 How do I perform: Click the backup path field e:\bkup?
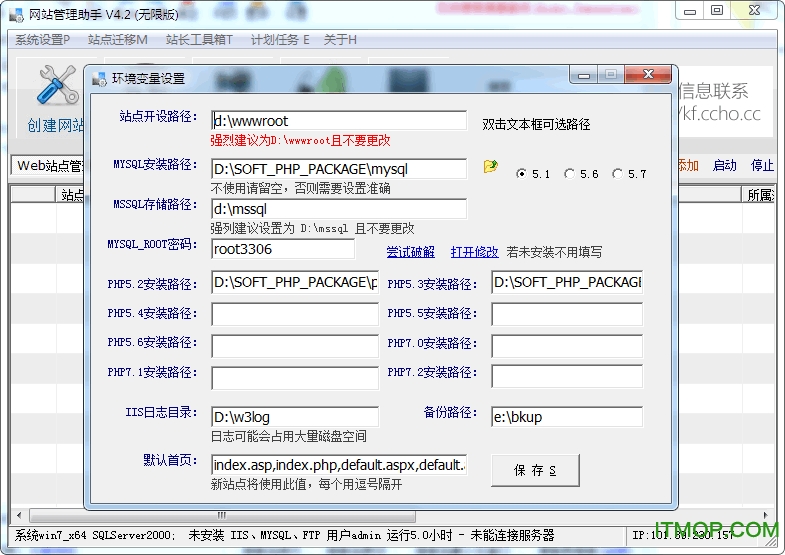pyautogui.click(x=567, y=417)
